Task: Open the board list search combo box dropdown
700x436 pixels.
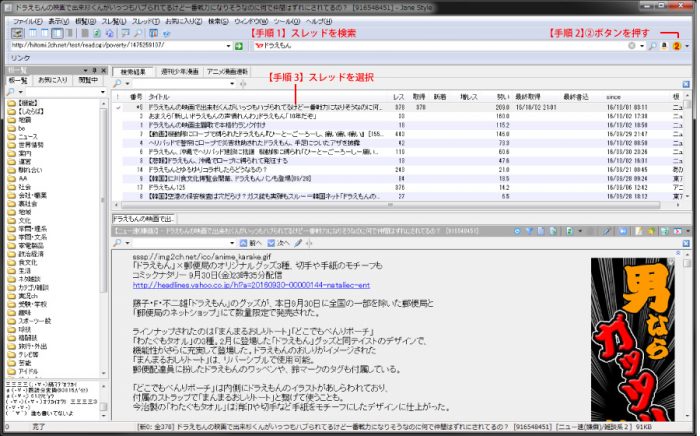Action: click(x=103, y=92)
